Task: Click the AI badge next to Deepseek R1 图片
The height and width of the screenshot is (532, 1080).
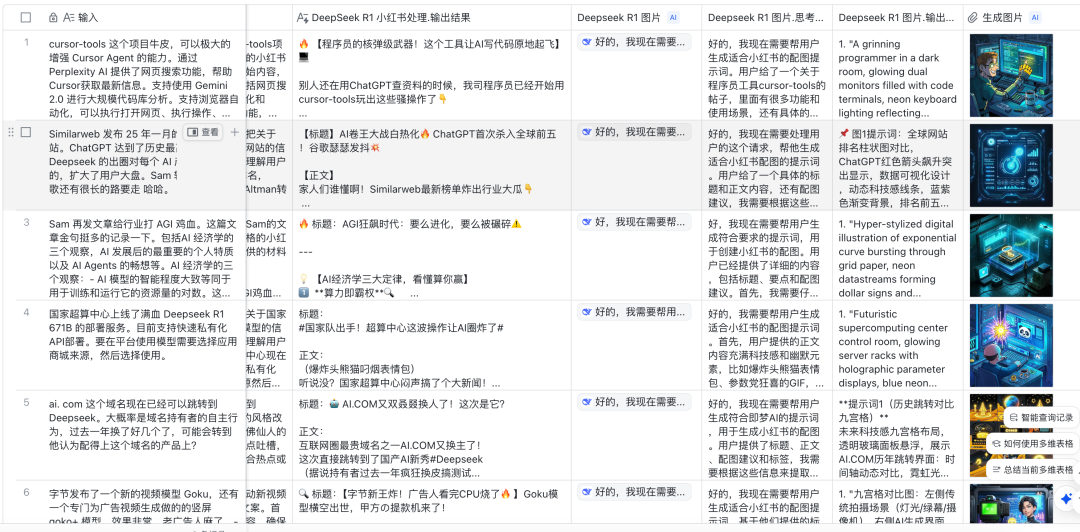Action: point(673,17)
